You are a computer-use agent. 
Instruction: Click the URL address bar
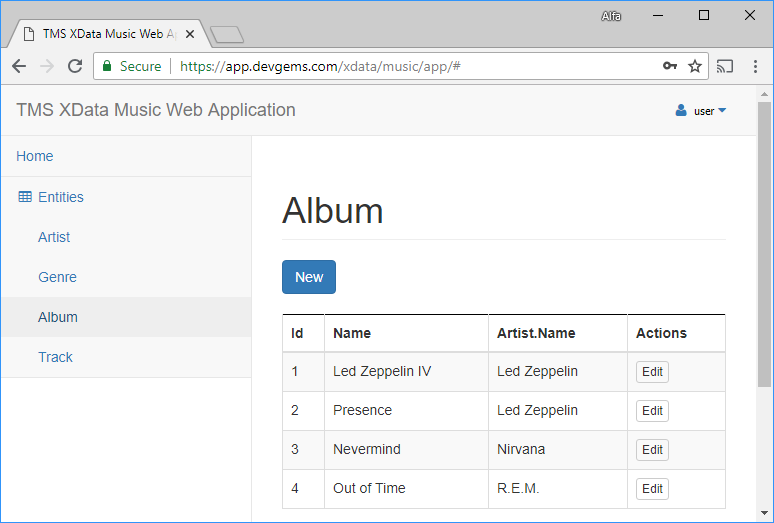[x=400, y=66]
